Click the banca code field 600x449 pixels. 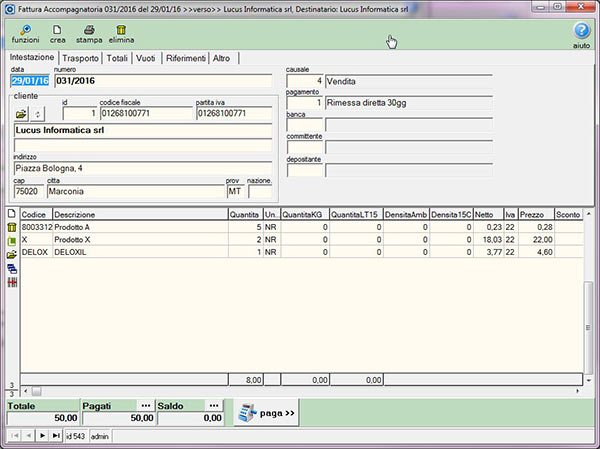[305, 125]
